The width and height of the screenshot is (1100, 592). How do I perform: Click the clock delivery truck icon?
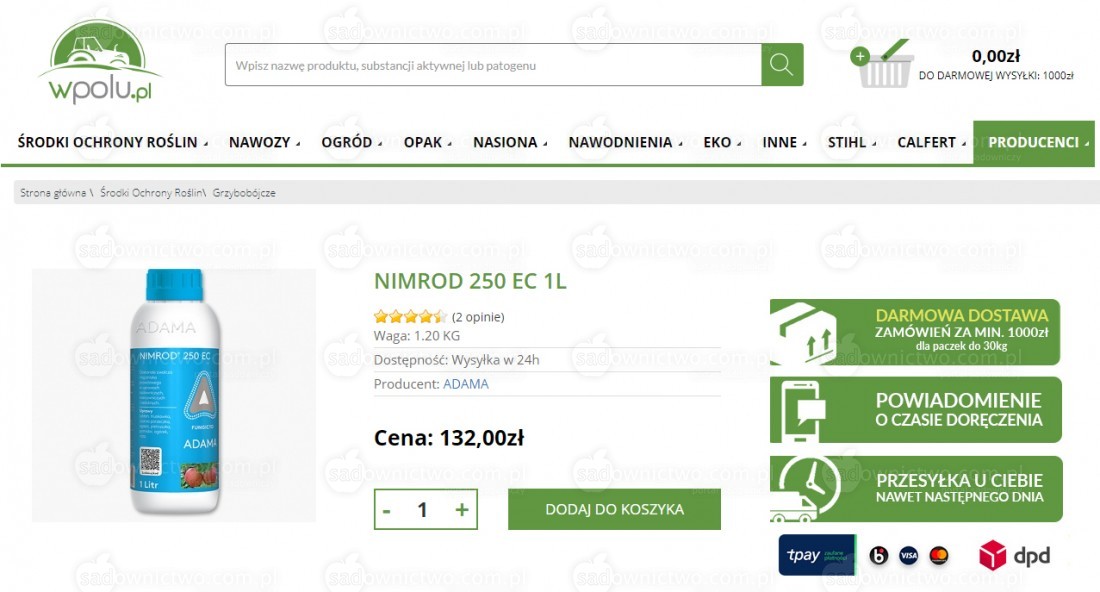point(805,489)
